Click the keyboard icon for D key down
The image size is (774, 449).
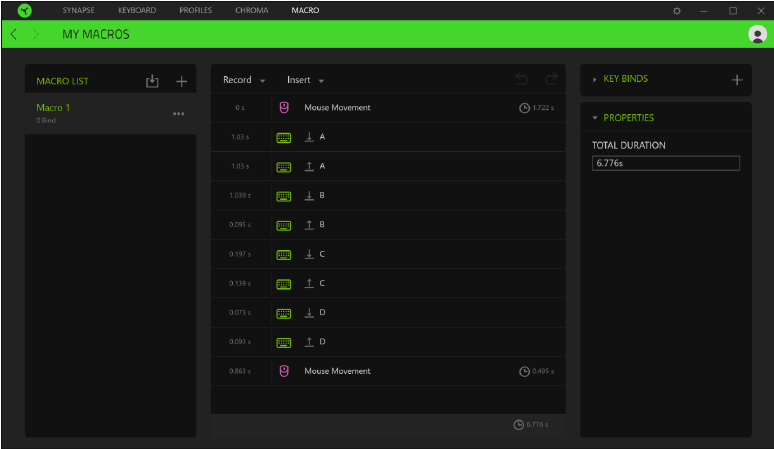[x=283, y=313]
